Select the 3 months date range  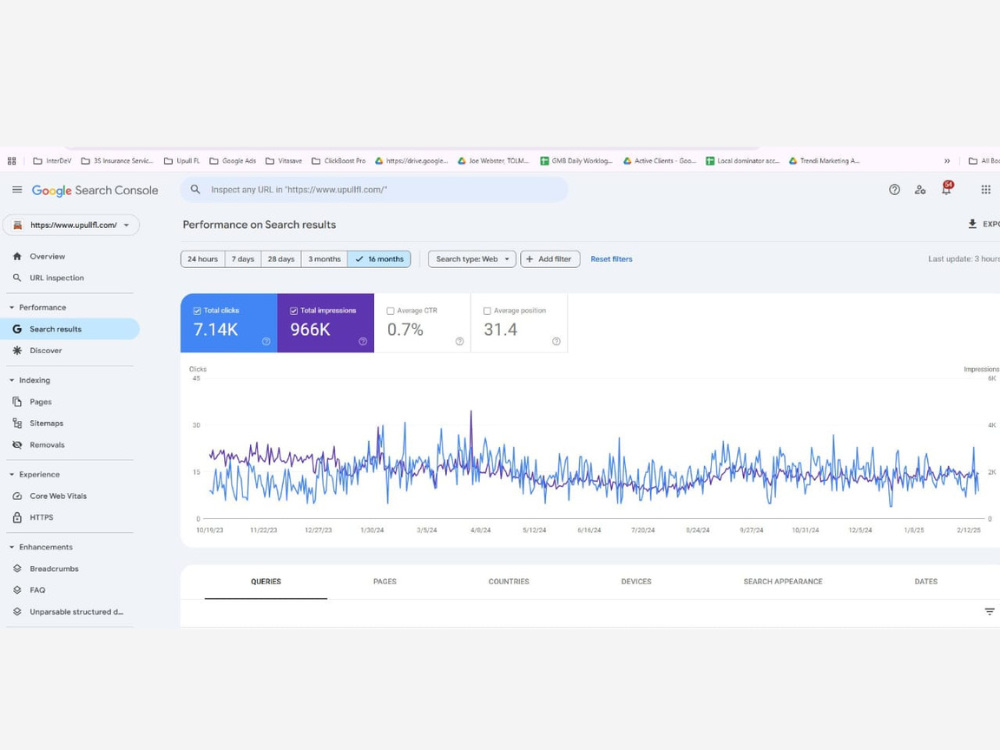(325, 259)
